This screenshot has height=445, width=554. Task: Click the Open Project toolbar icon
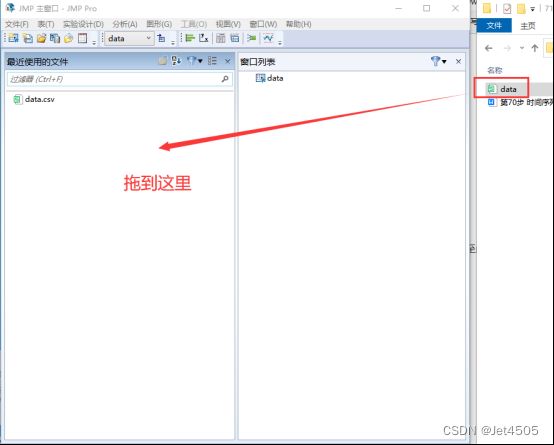[69, 38]
